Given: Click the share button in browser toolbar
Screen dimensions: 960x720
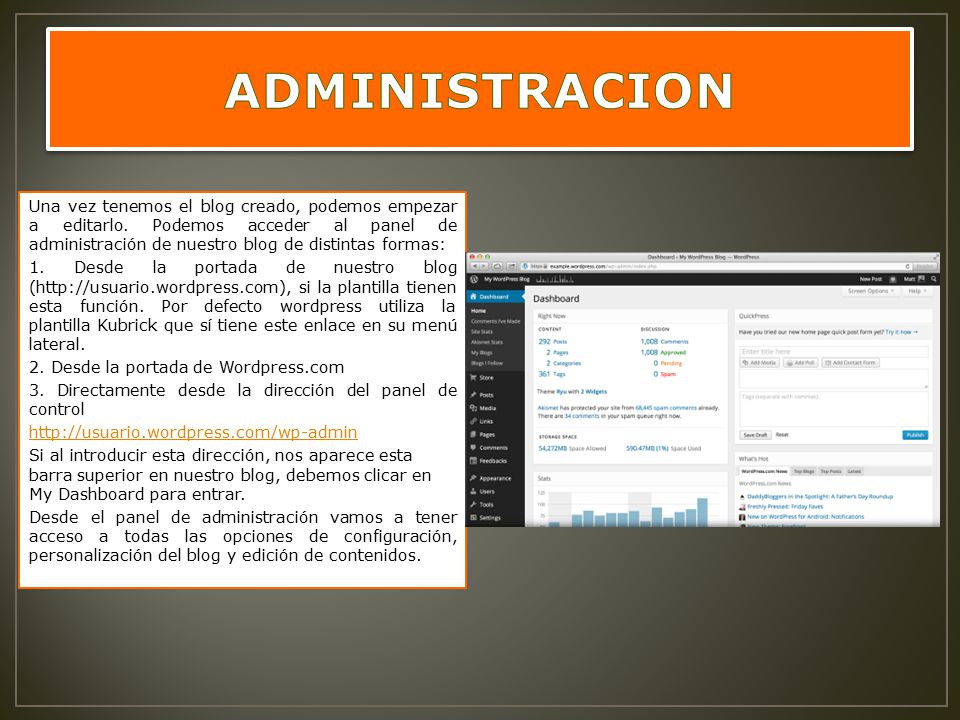Looking at the screenshot, I should point(511,266).
